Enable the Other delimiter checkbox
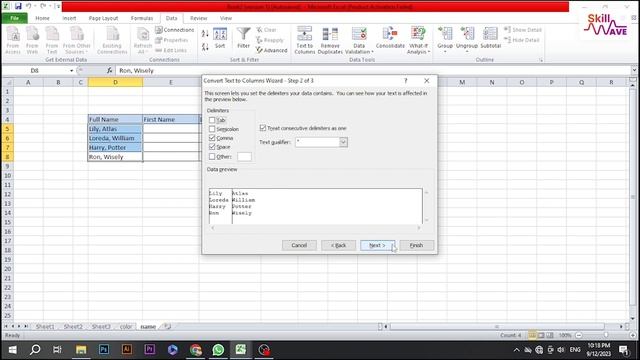This screenshot has width=640, height=360. coord(212,156)
